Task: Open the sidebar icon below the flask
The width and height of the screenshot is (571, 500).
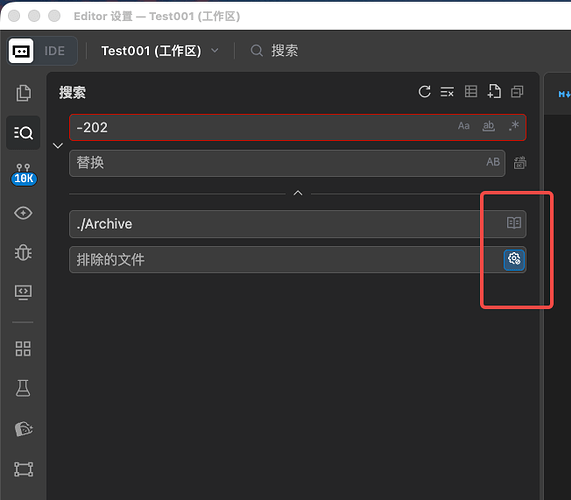Action: pos(23,429)
